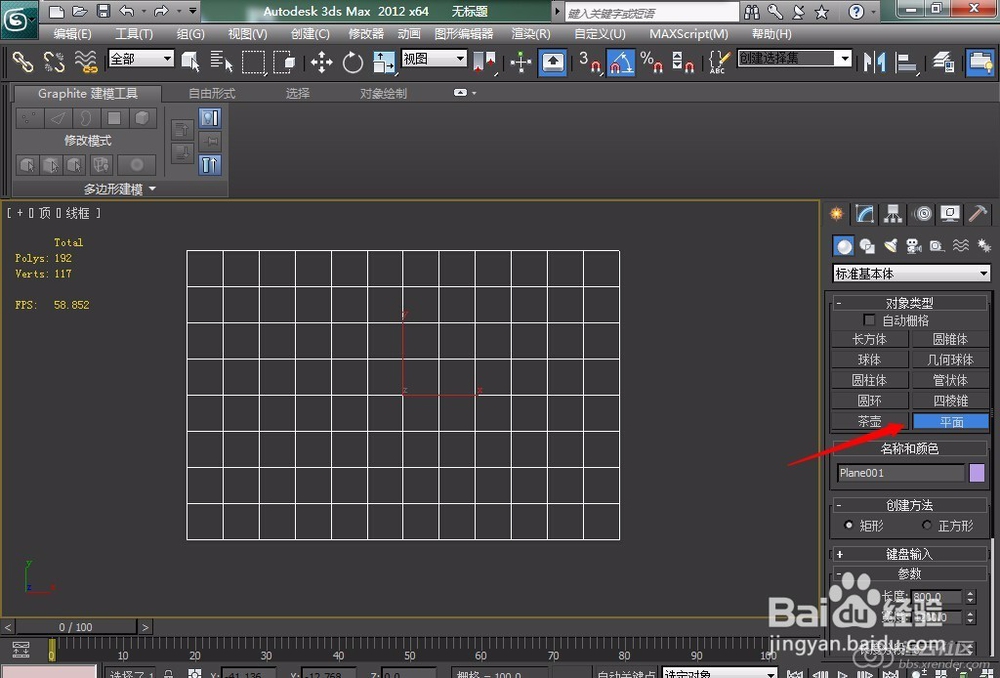Click the time slider showing 0 / 100
The height and width of the screenshot is (678, 1000).
coord(75,627)
